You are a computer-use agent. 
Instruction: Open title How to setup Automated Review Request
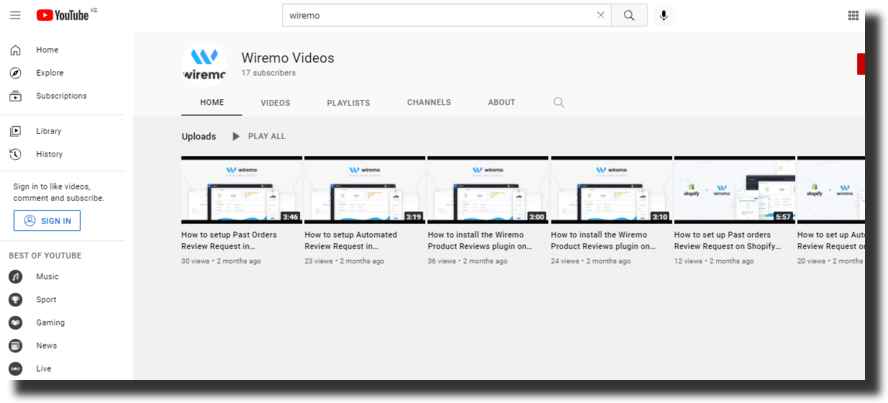(x=351, y=241)
